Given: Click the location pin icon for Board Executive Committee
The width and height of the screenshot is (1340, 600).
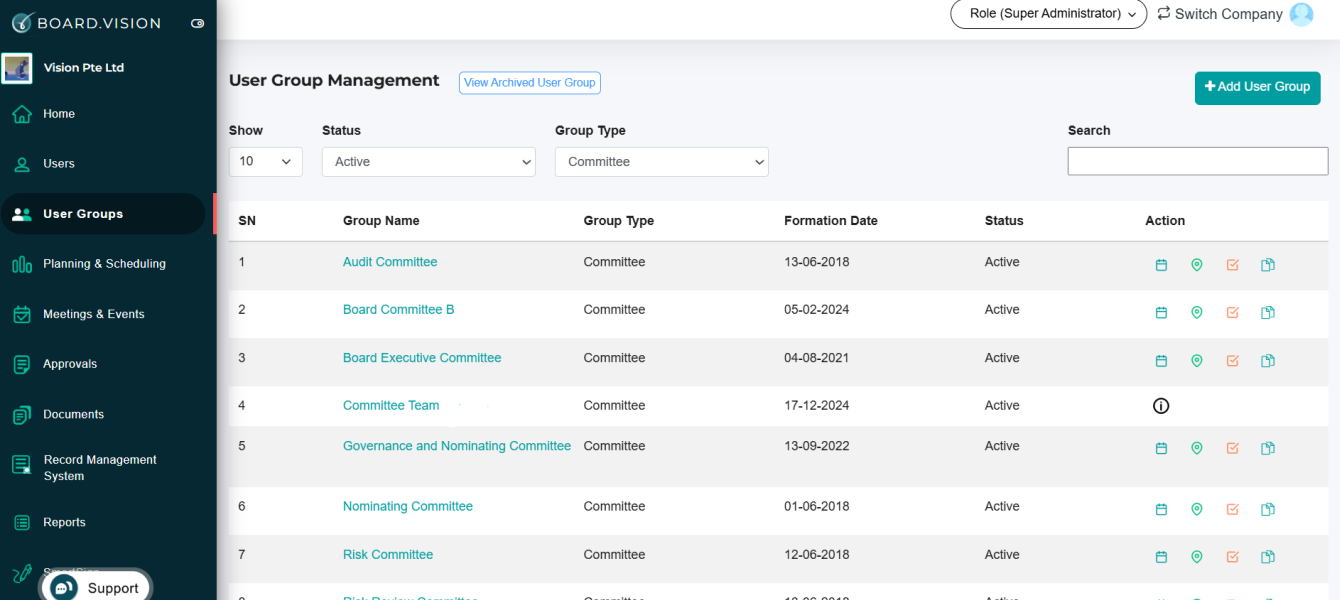Looking at the screenshot, I should tap(1197, 361).
